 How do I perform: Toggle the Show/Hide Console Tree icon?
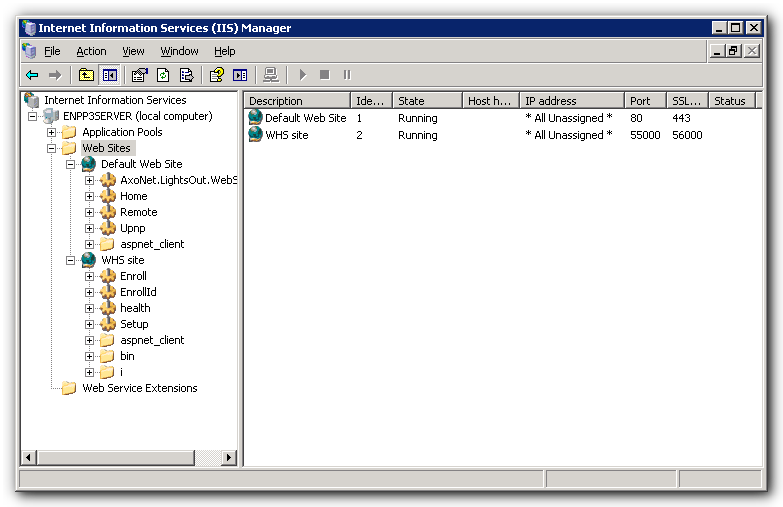pyautogui.click(x=109, y=75)
